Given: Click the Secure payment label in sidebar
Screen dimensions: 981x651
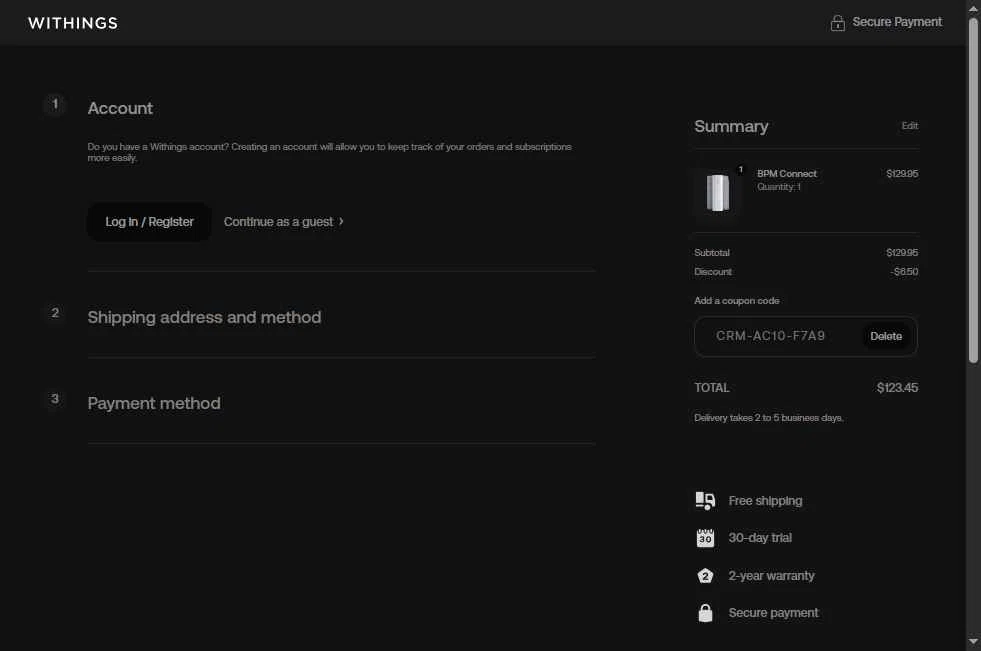Looking at the screenshot, I should click(x=773, y=613).
